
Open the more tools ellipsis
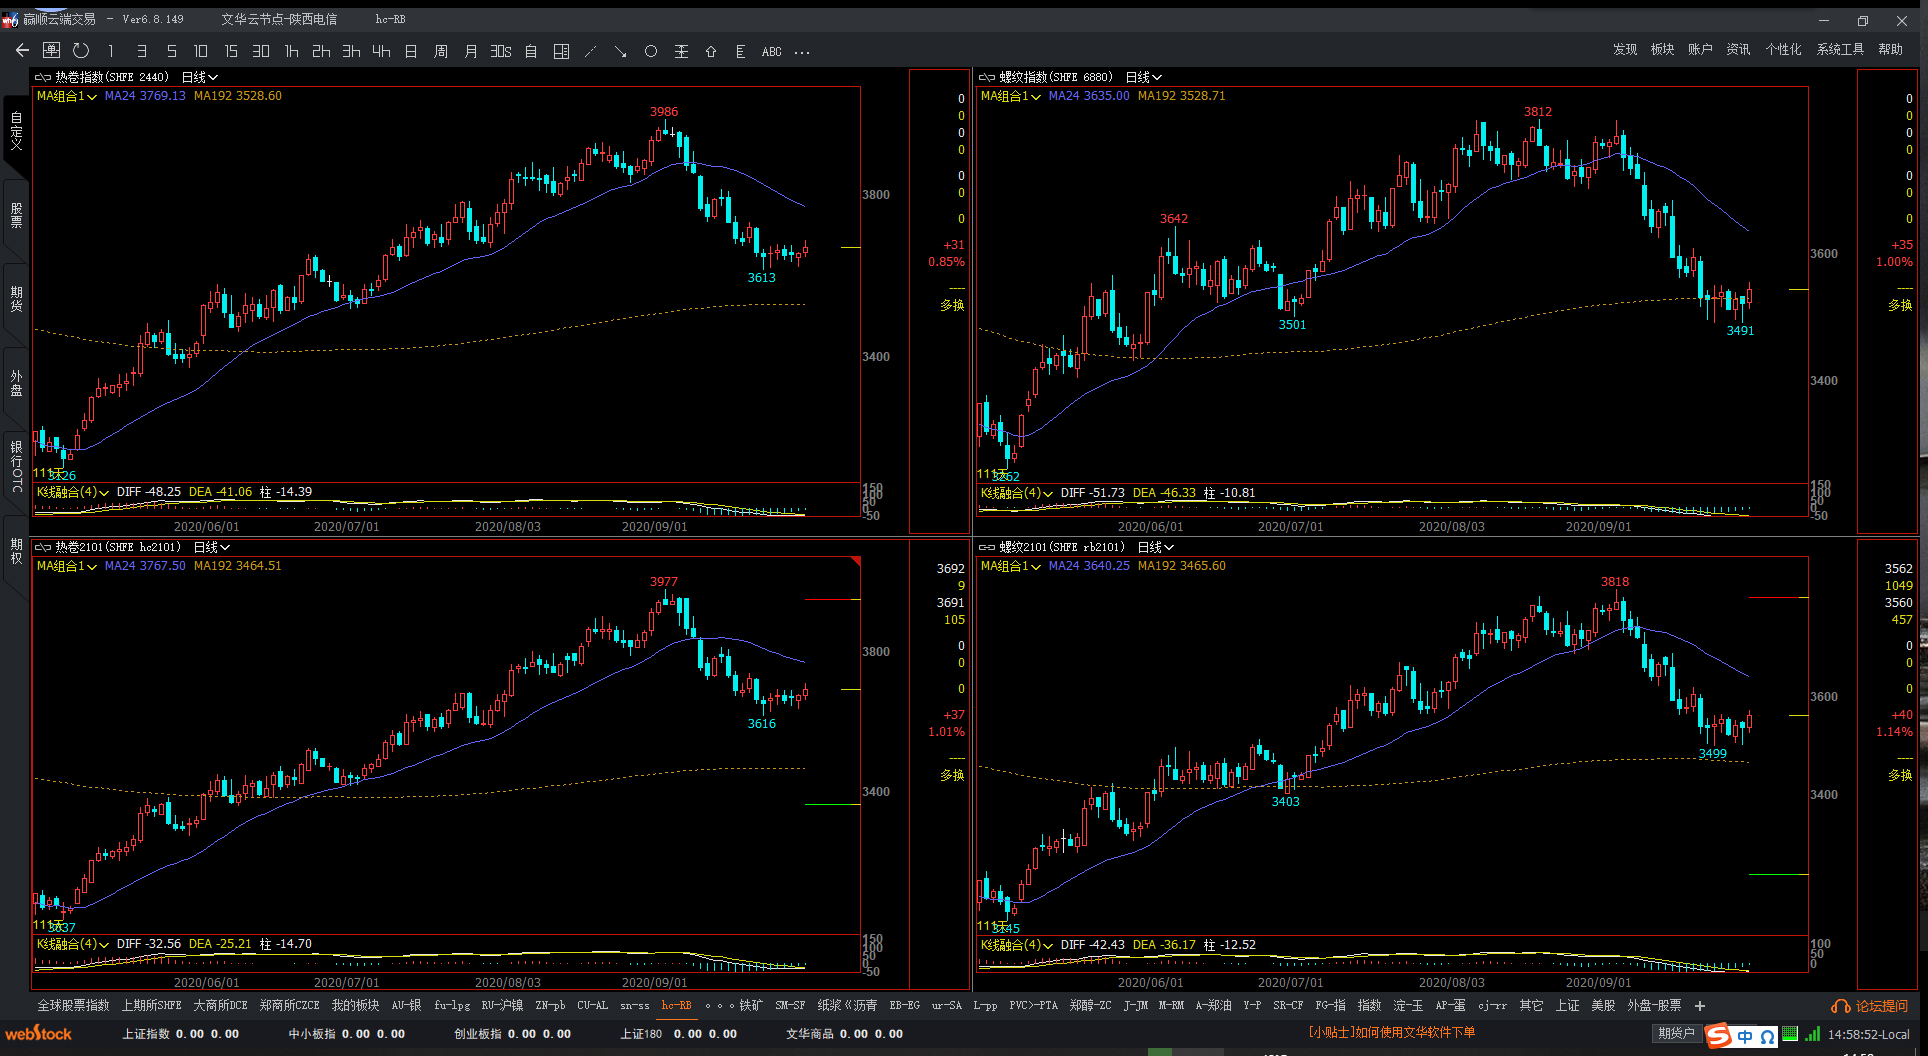point(802,52)
